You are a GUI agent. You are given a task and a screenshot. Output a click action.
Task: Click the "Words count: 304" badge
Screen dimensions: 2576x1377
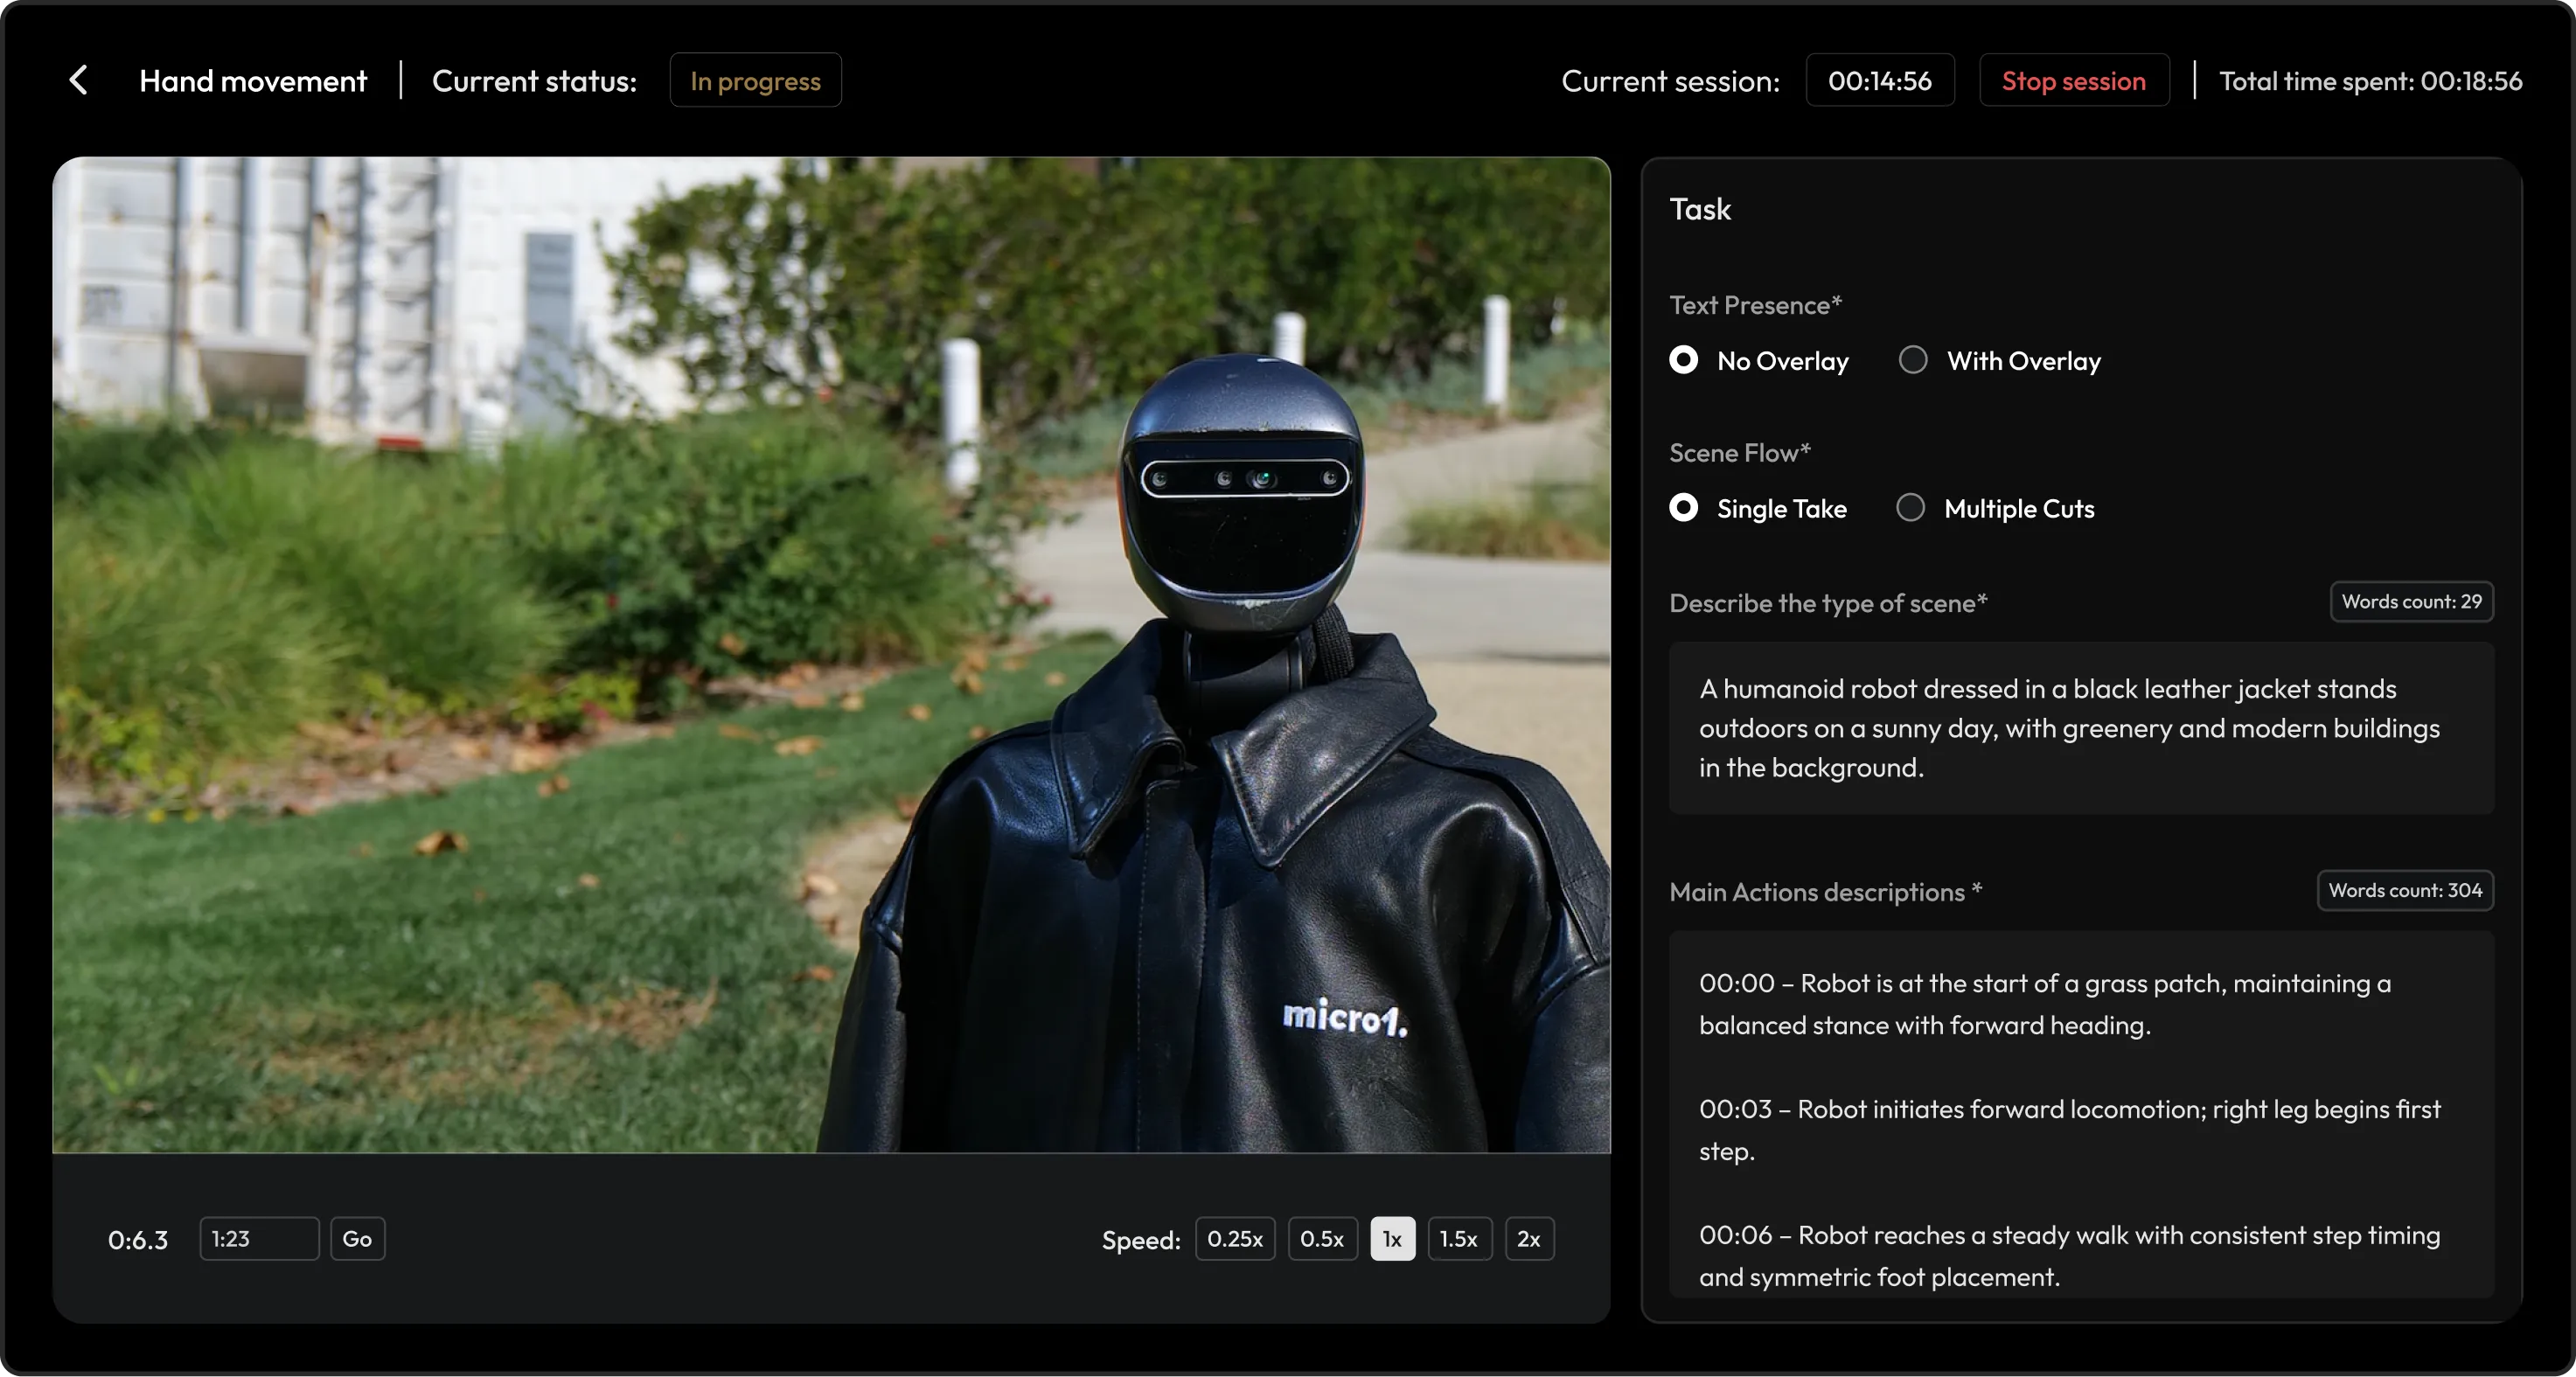pos(2404,890)
